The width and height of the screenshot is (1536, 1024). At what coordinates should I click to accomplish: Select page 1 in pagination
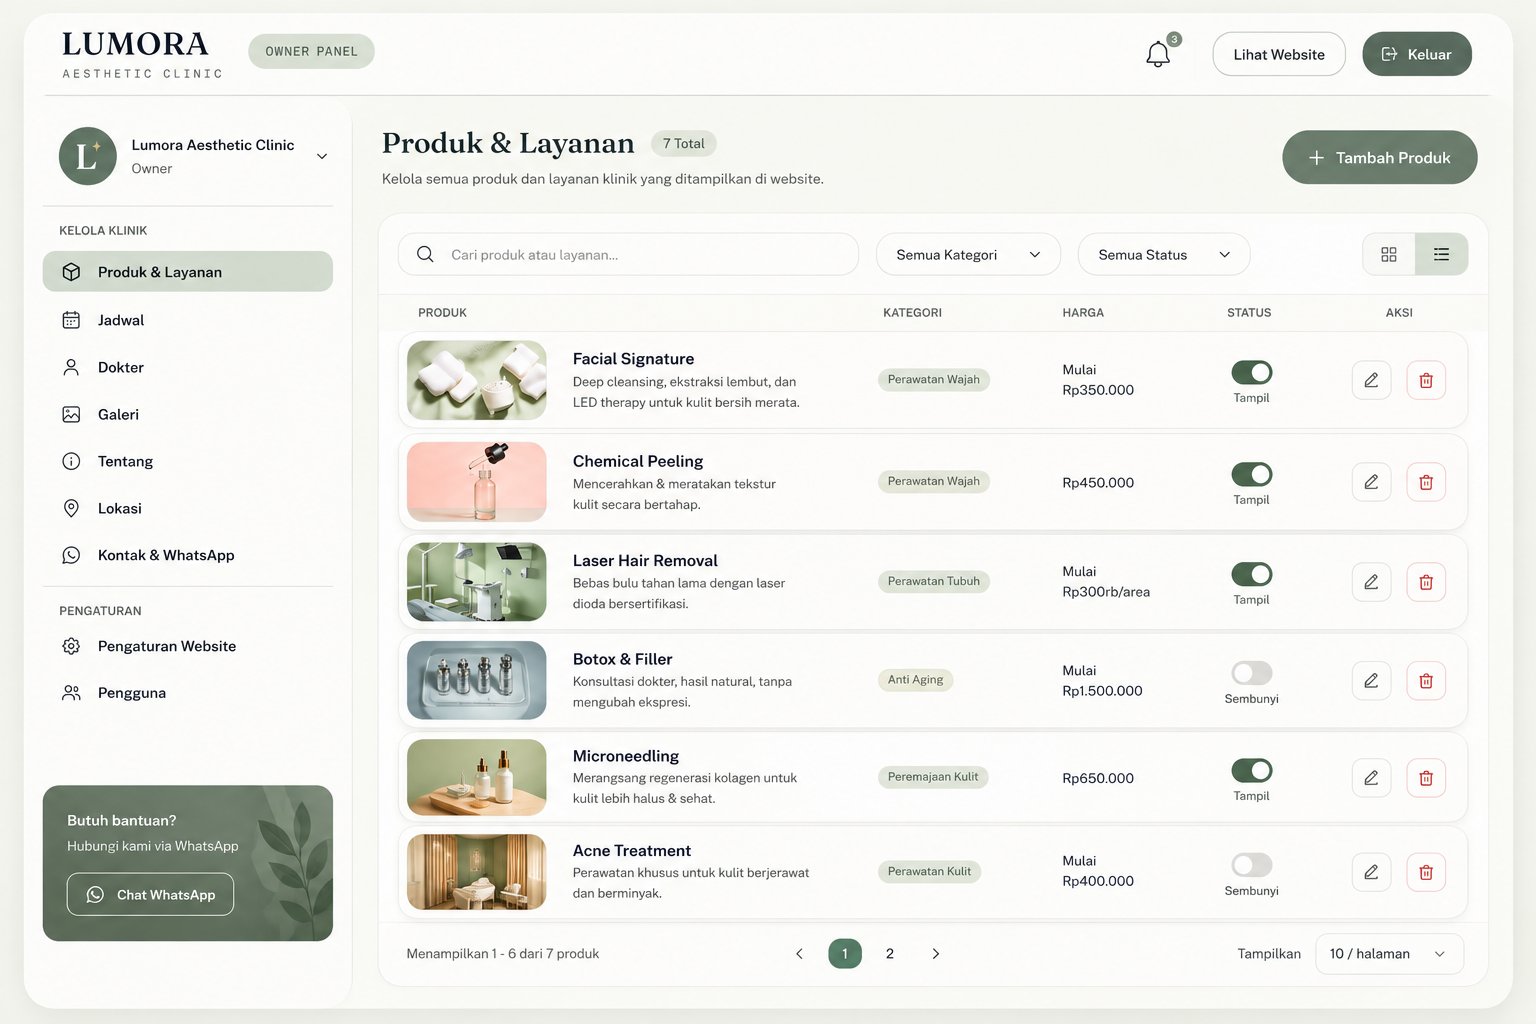coord(845,954)
